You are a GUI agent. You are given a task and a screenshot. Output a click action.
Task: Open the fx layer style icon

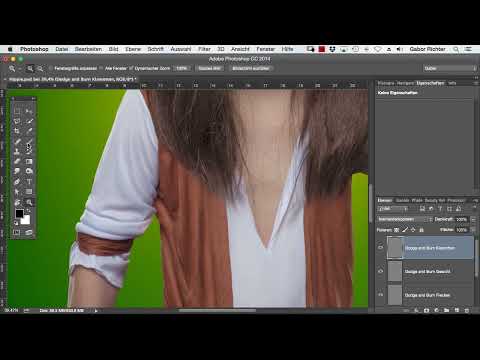coord(416,310)
